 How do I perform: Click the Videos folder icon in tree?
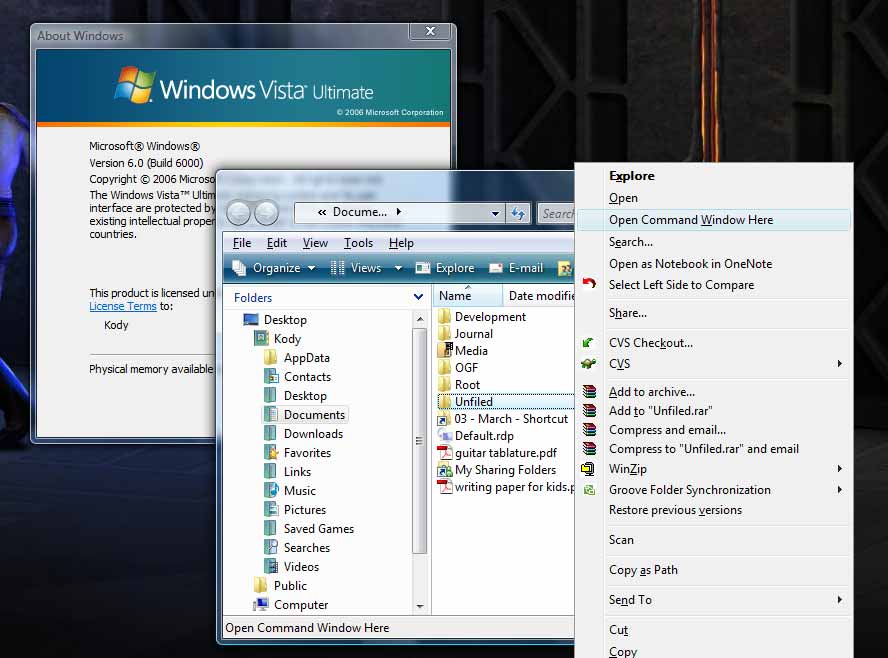point(271,566)
